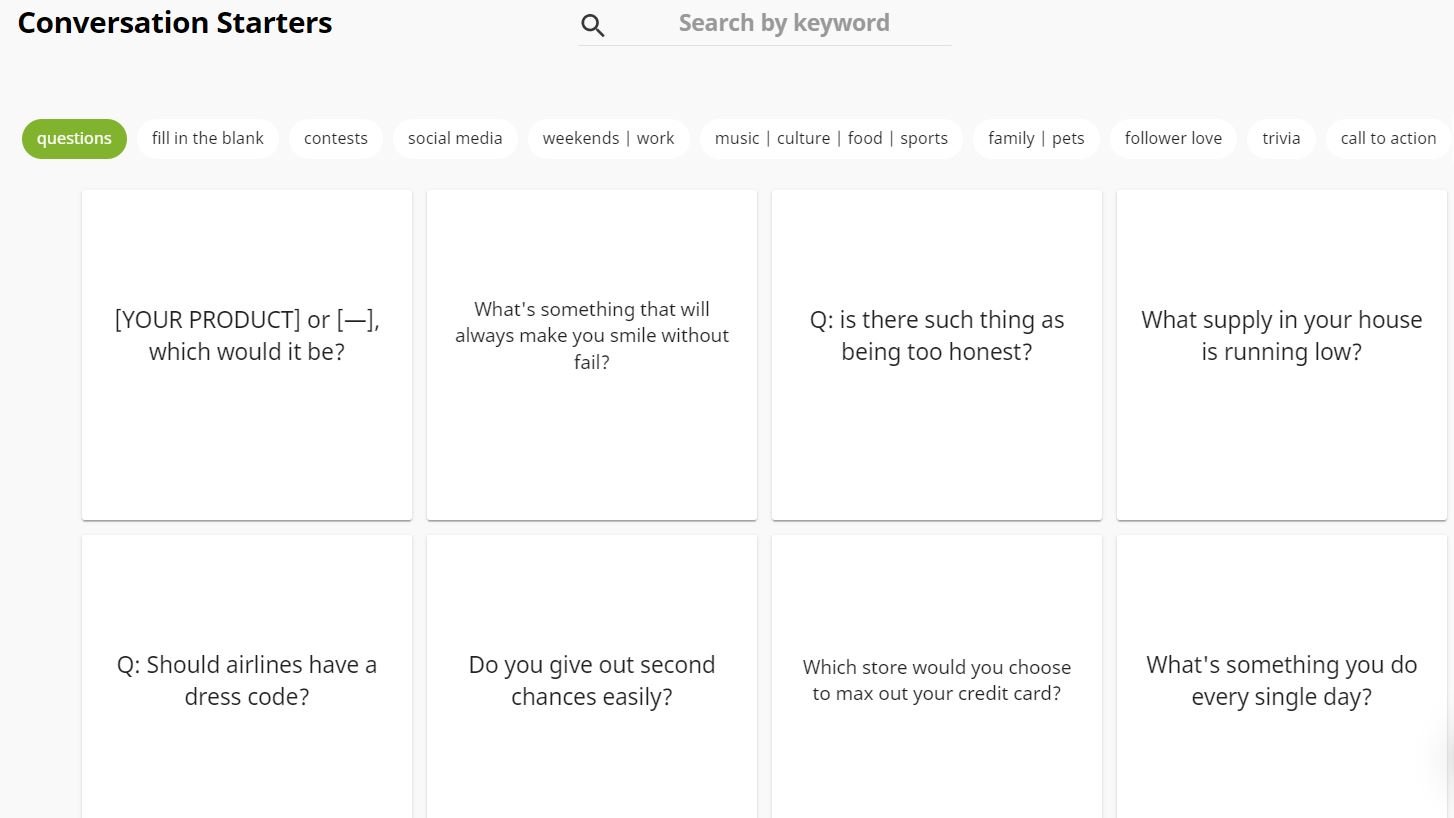This screenshot has width=1454, height=818.
Task: Select the second chances question card
Action: [x=592, y=680]
